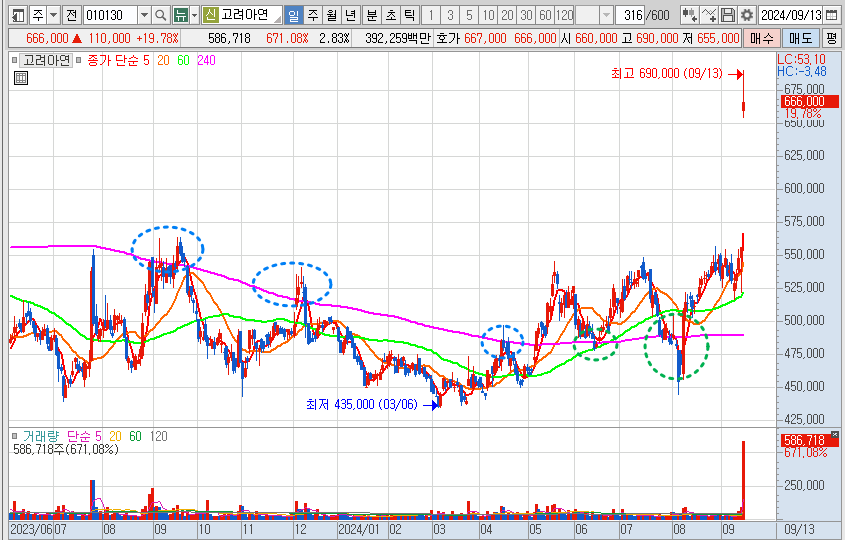The image size is (845, 540).
Task: Select second 초 chart period
Action: pyautogui.click(x=391, y=15)
